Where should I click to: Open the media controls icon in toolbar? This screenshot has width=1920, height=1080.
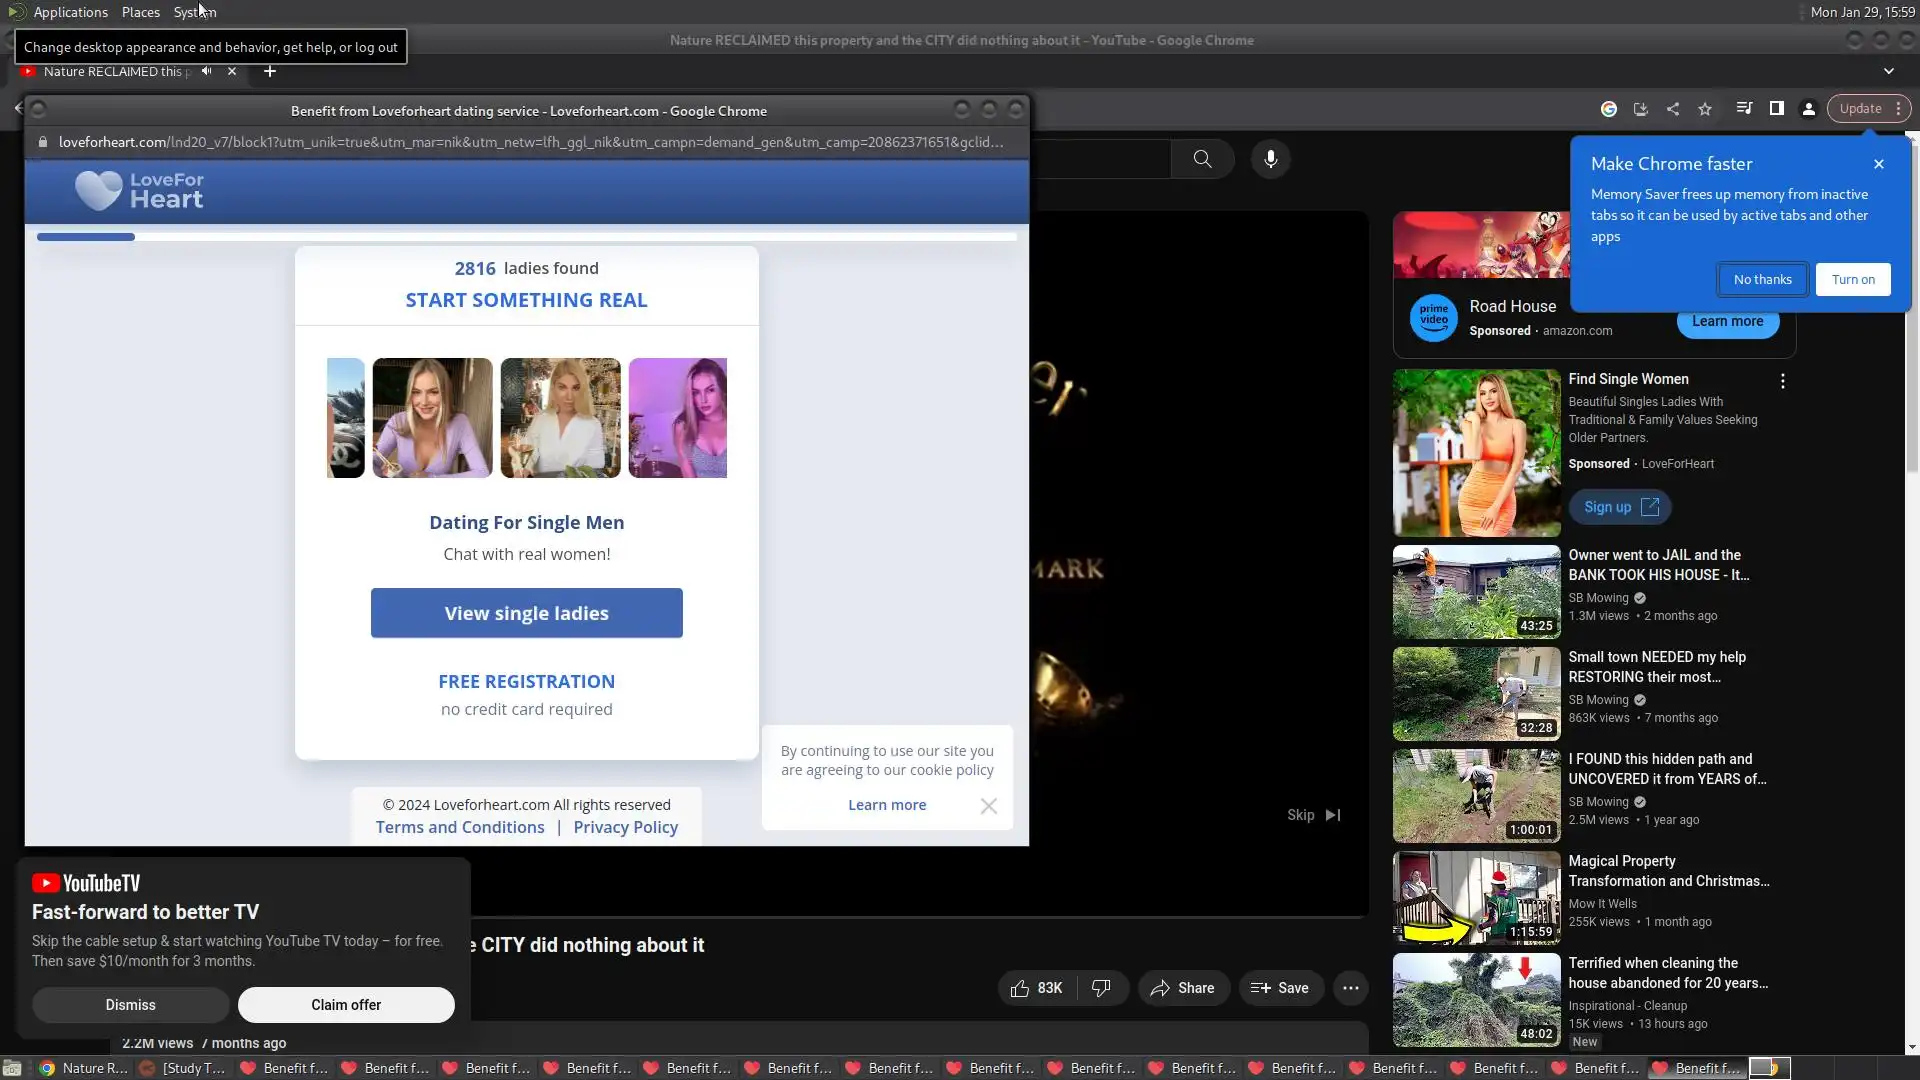(1744, 109)
